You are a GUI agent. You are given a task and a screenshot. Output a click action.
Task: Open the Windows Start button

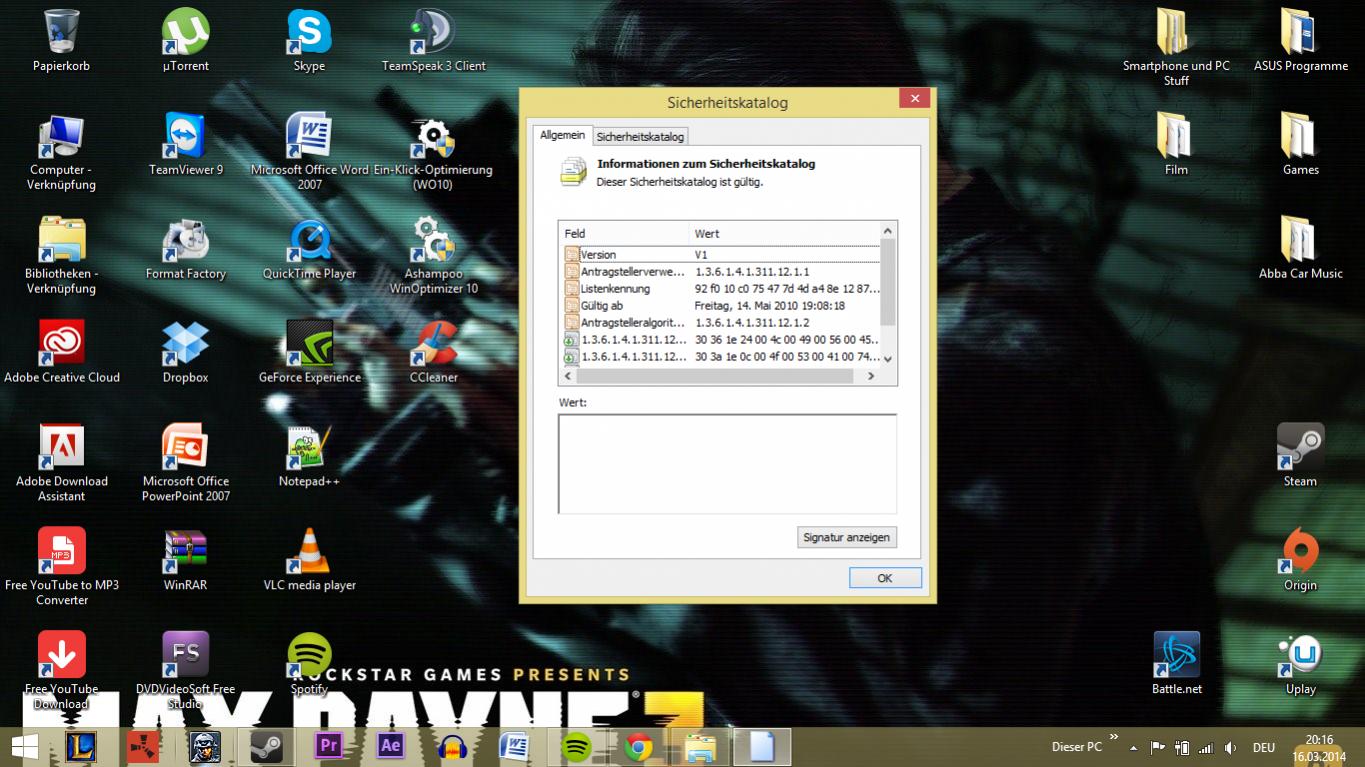24,747
